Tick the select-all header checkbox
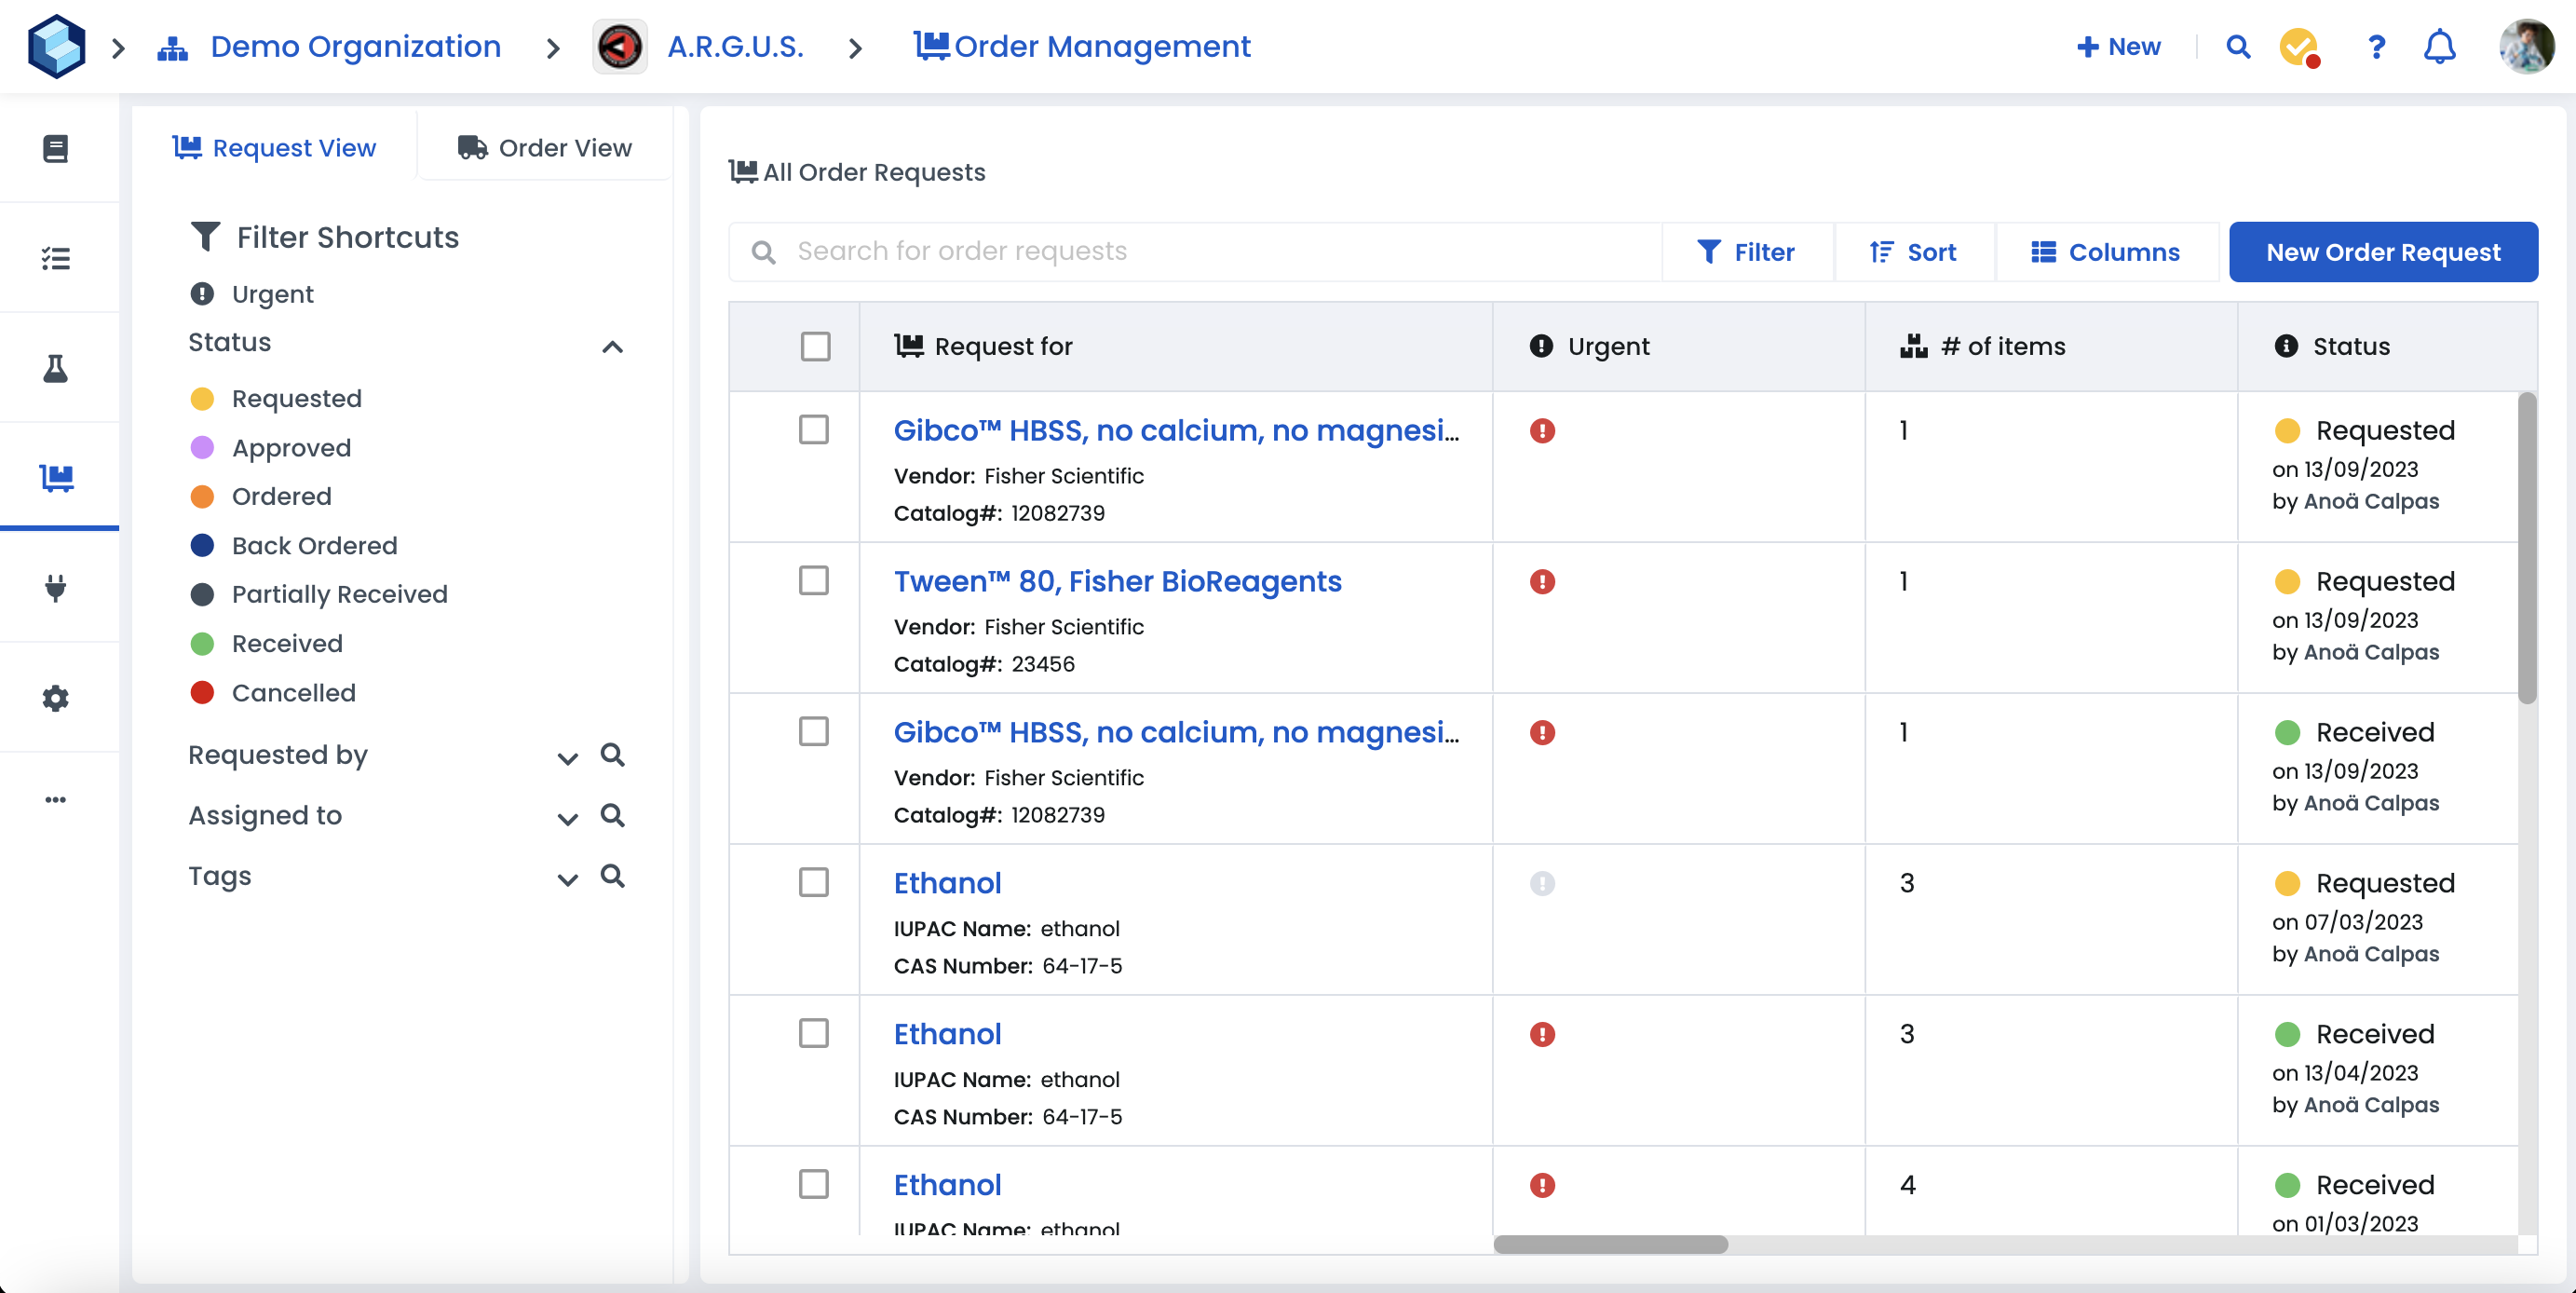The width and height of the screenshot is (2576, 1293). [x=816, y=346]
